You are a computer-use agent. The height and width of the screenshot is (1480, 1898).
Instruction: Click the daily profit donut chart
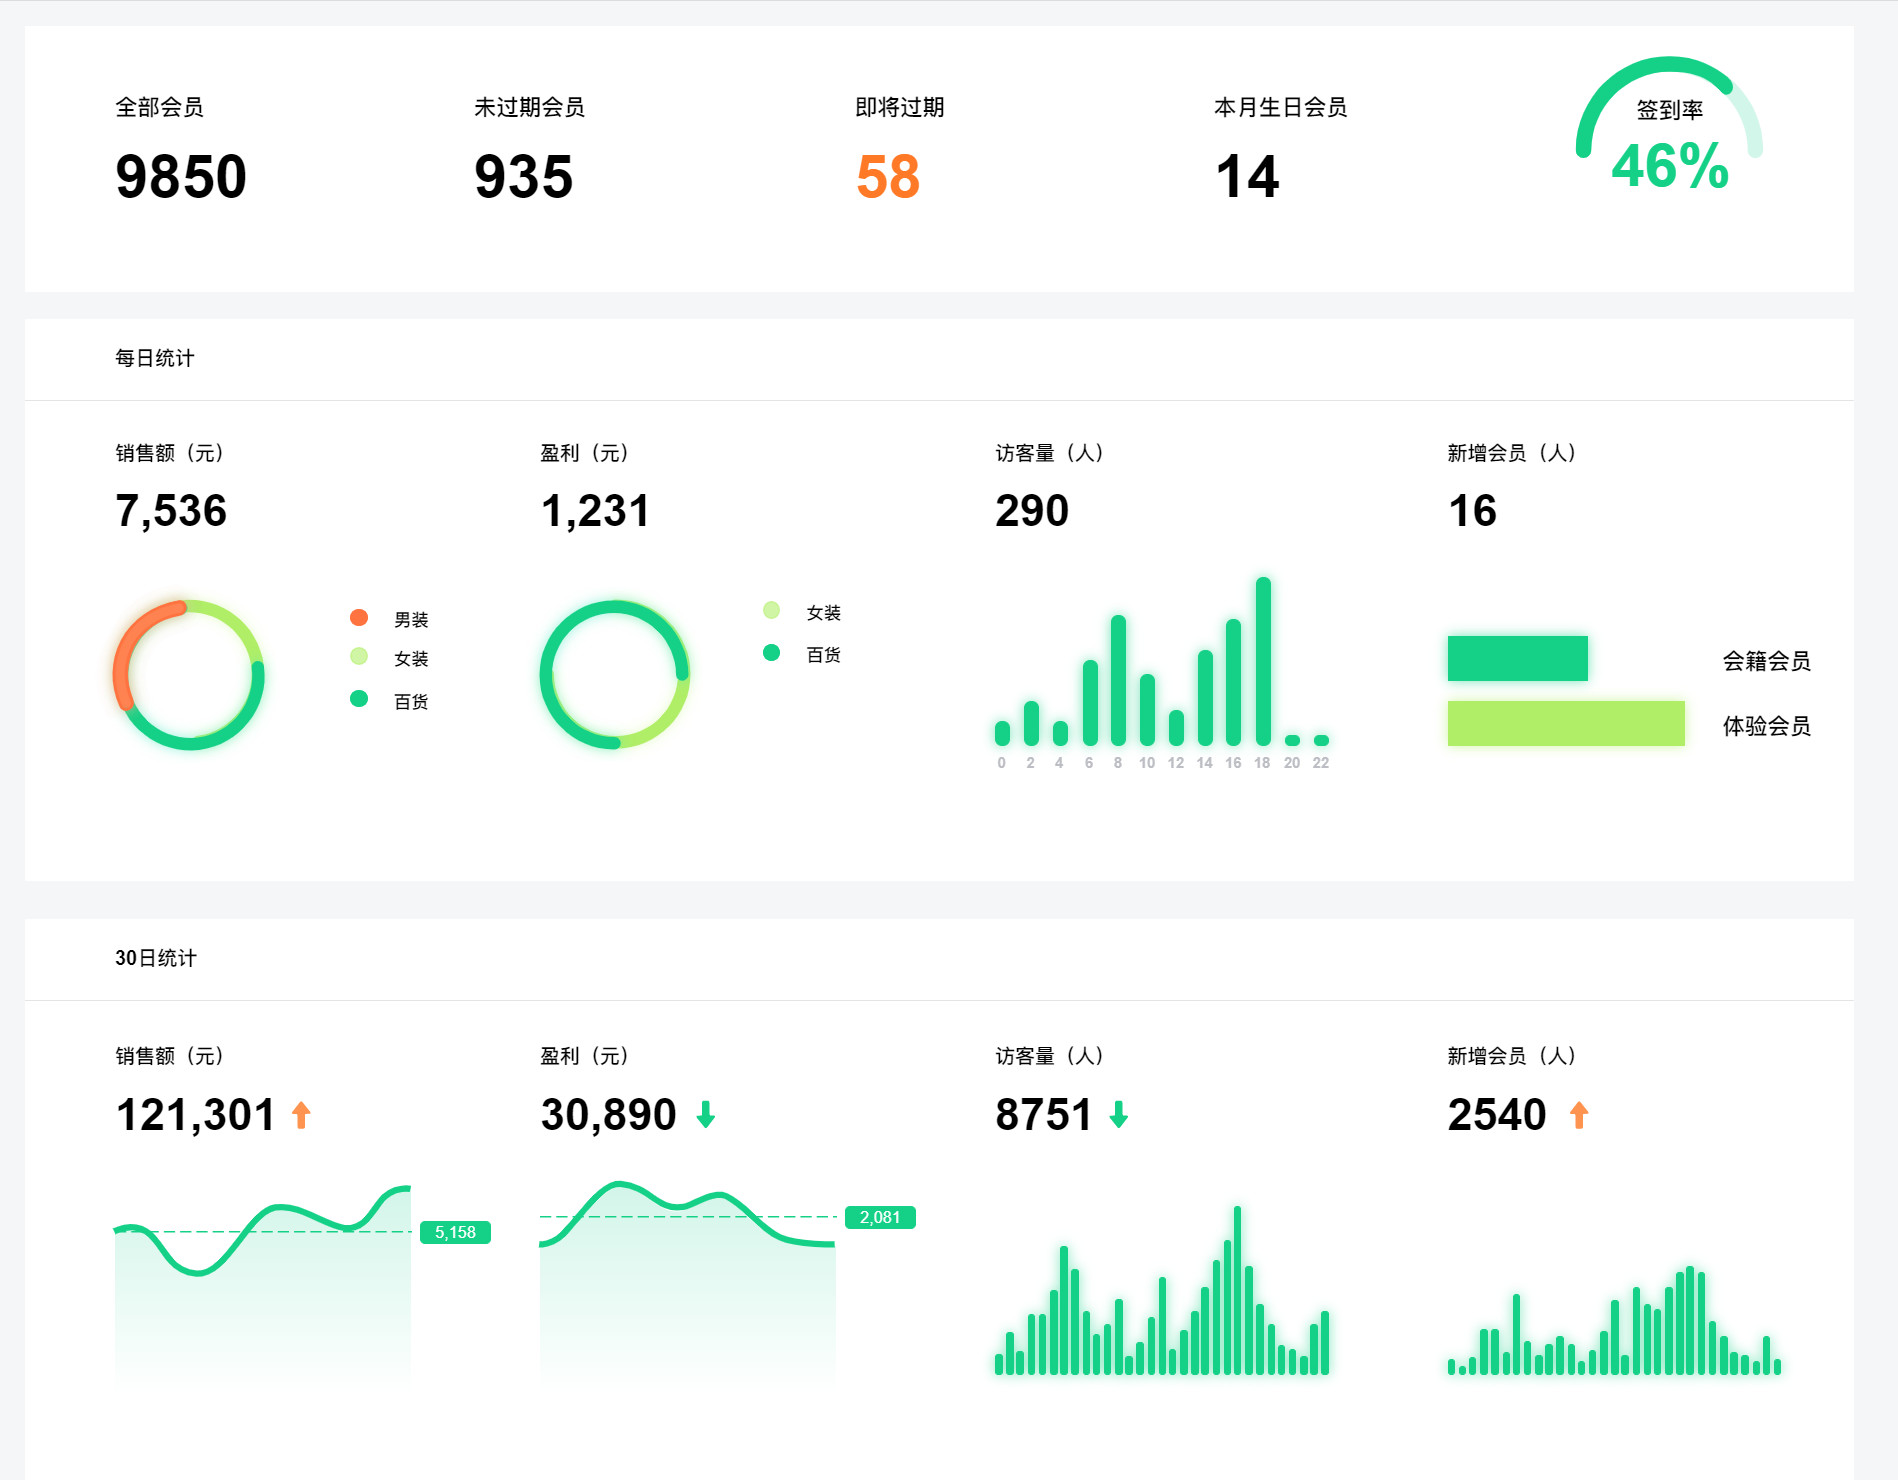pyautogui.click(x=614, y=675)
